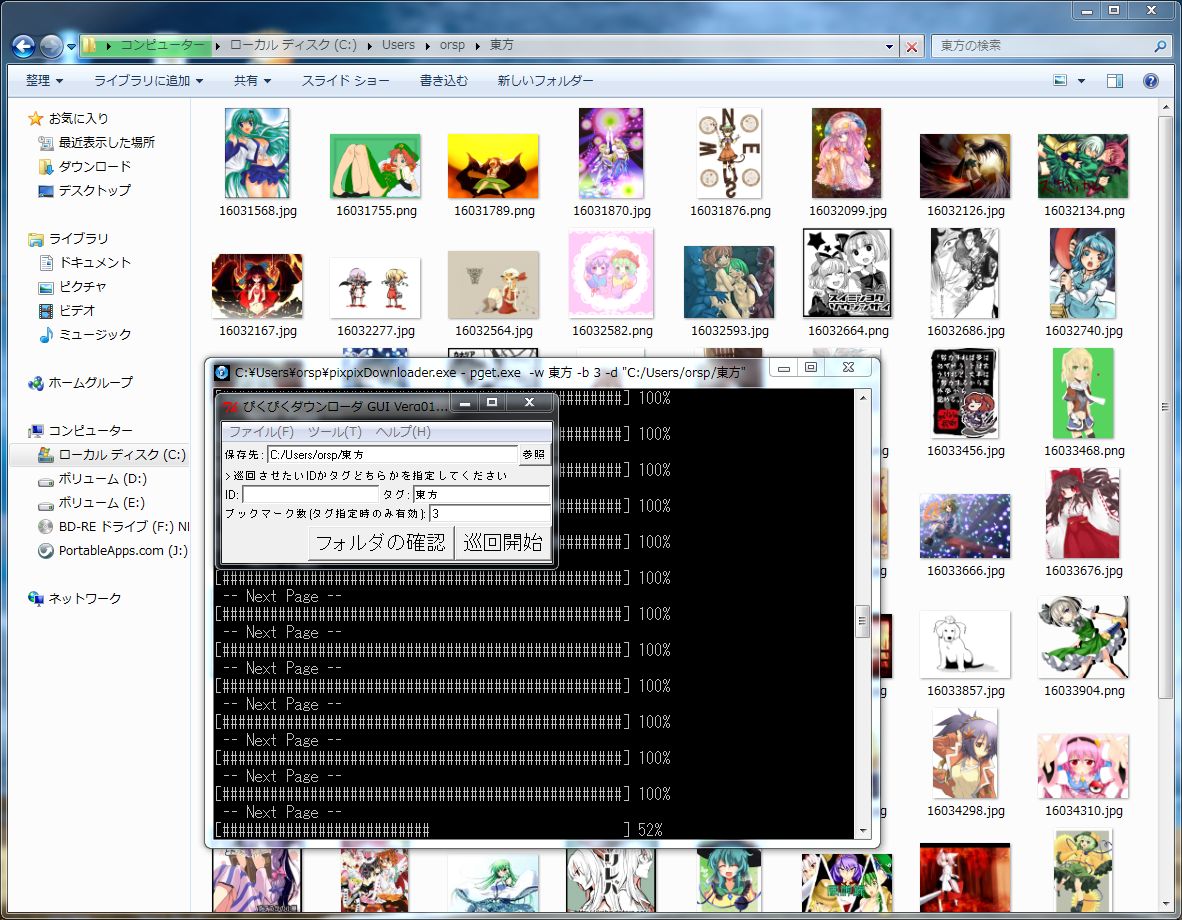Toggle the preview pane button
1182x920 pixels.
(1115, 81)
